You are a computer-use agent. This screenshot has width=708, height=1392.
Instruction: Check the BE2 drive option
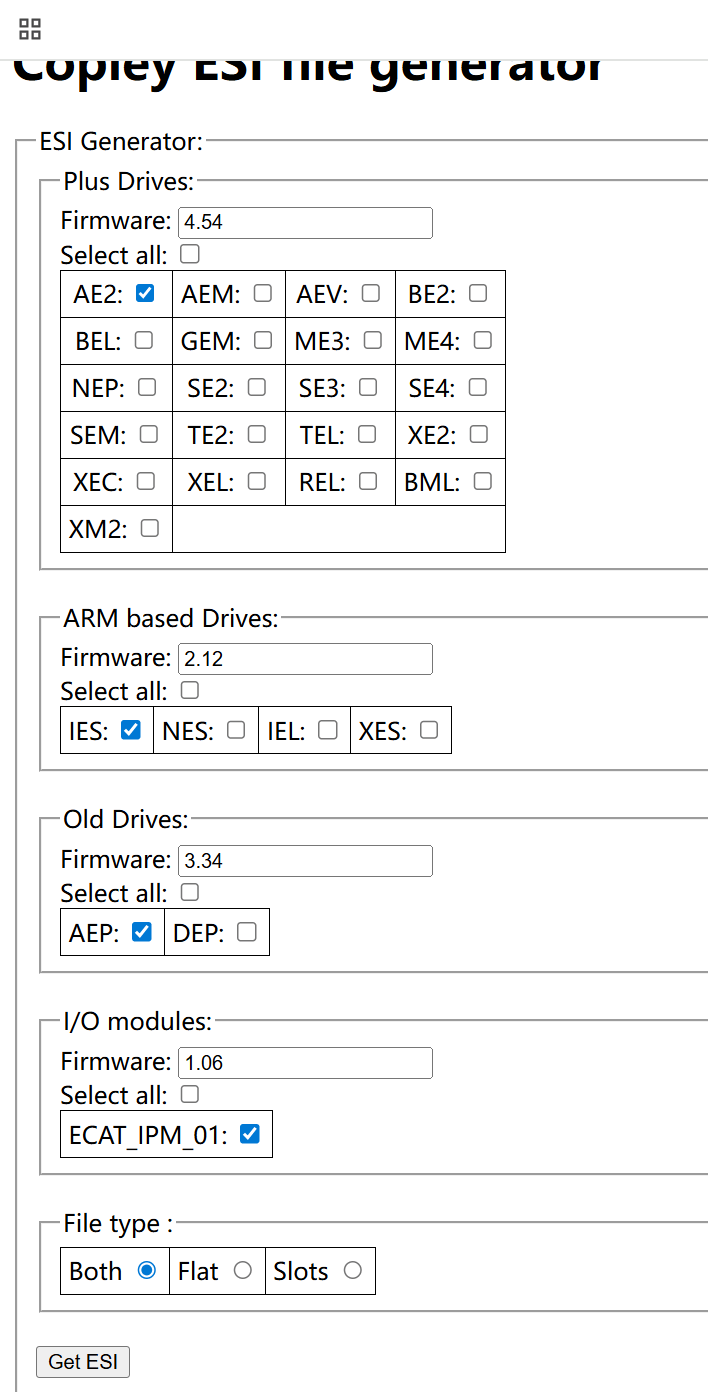coord(478,293)
